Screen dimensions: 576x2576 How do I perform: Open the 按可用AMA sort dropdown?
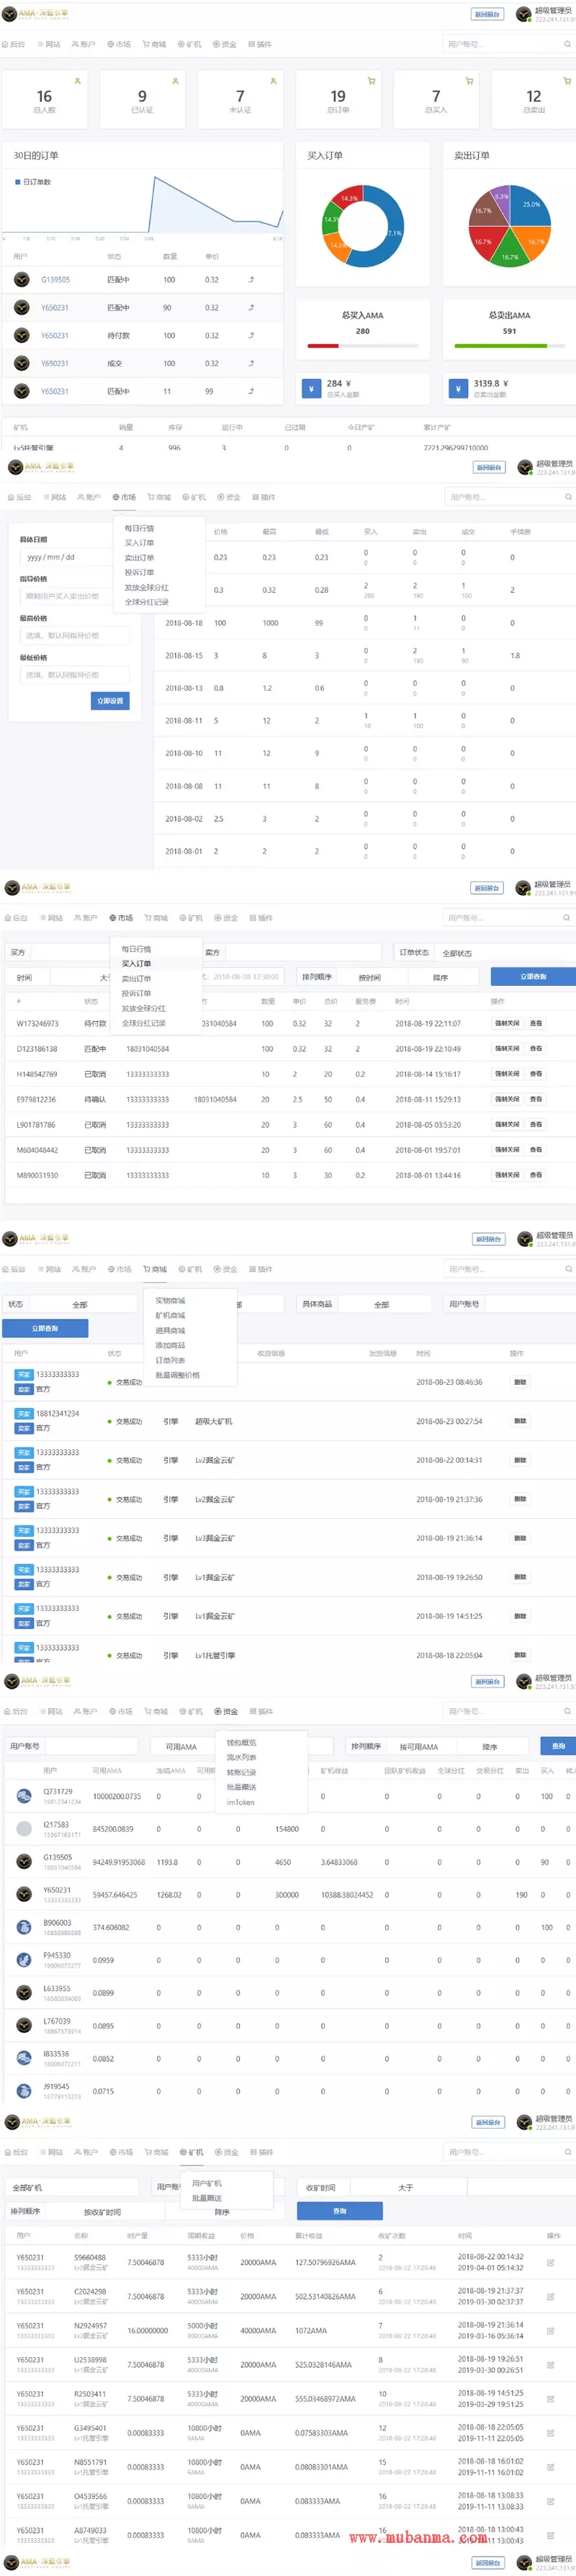(x=418, y=1746)
